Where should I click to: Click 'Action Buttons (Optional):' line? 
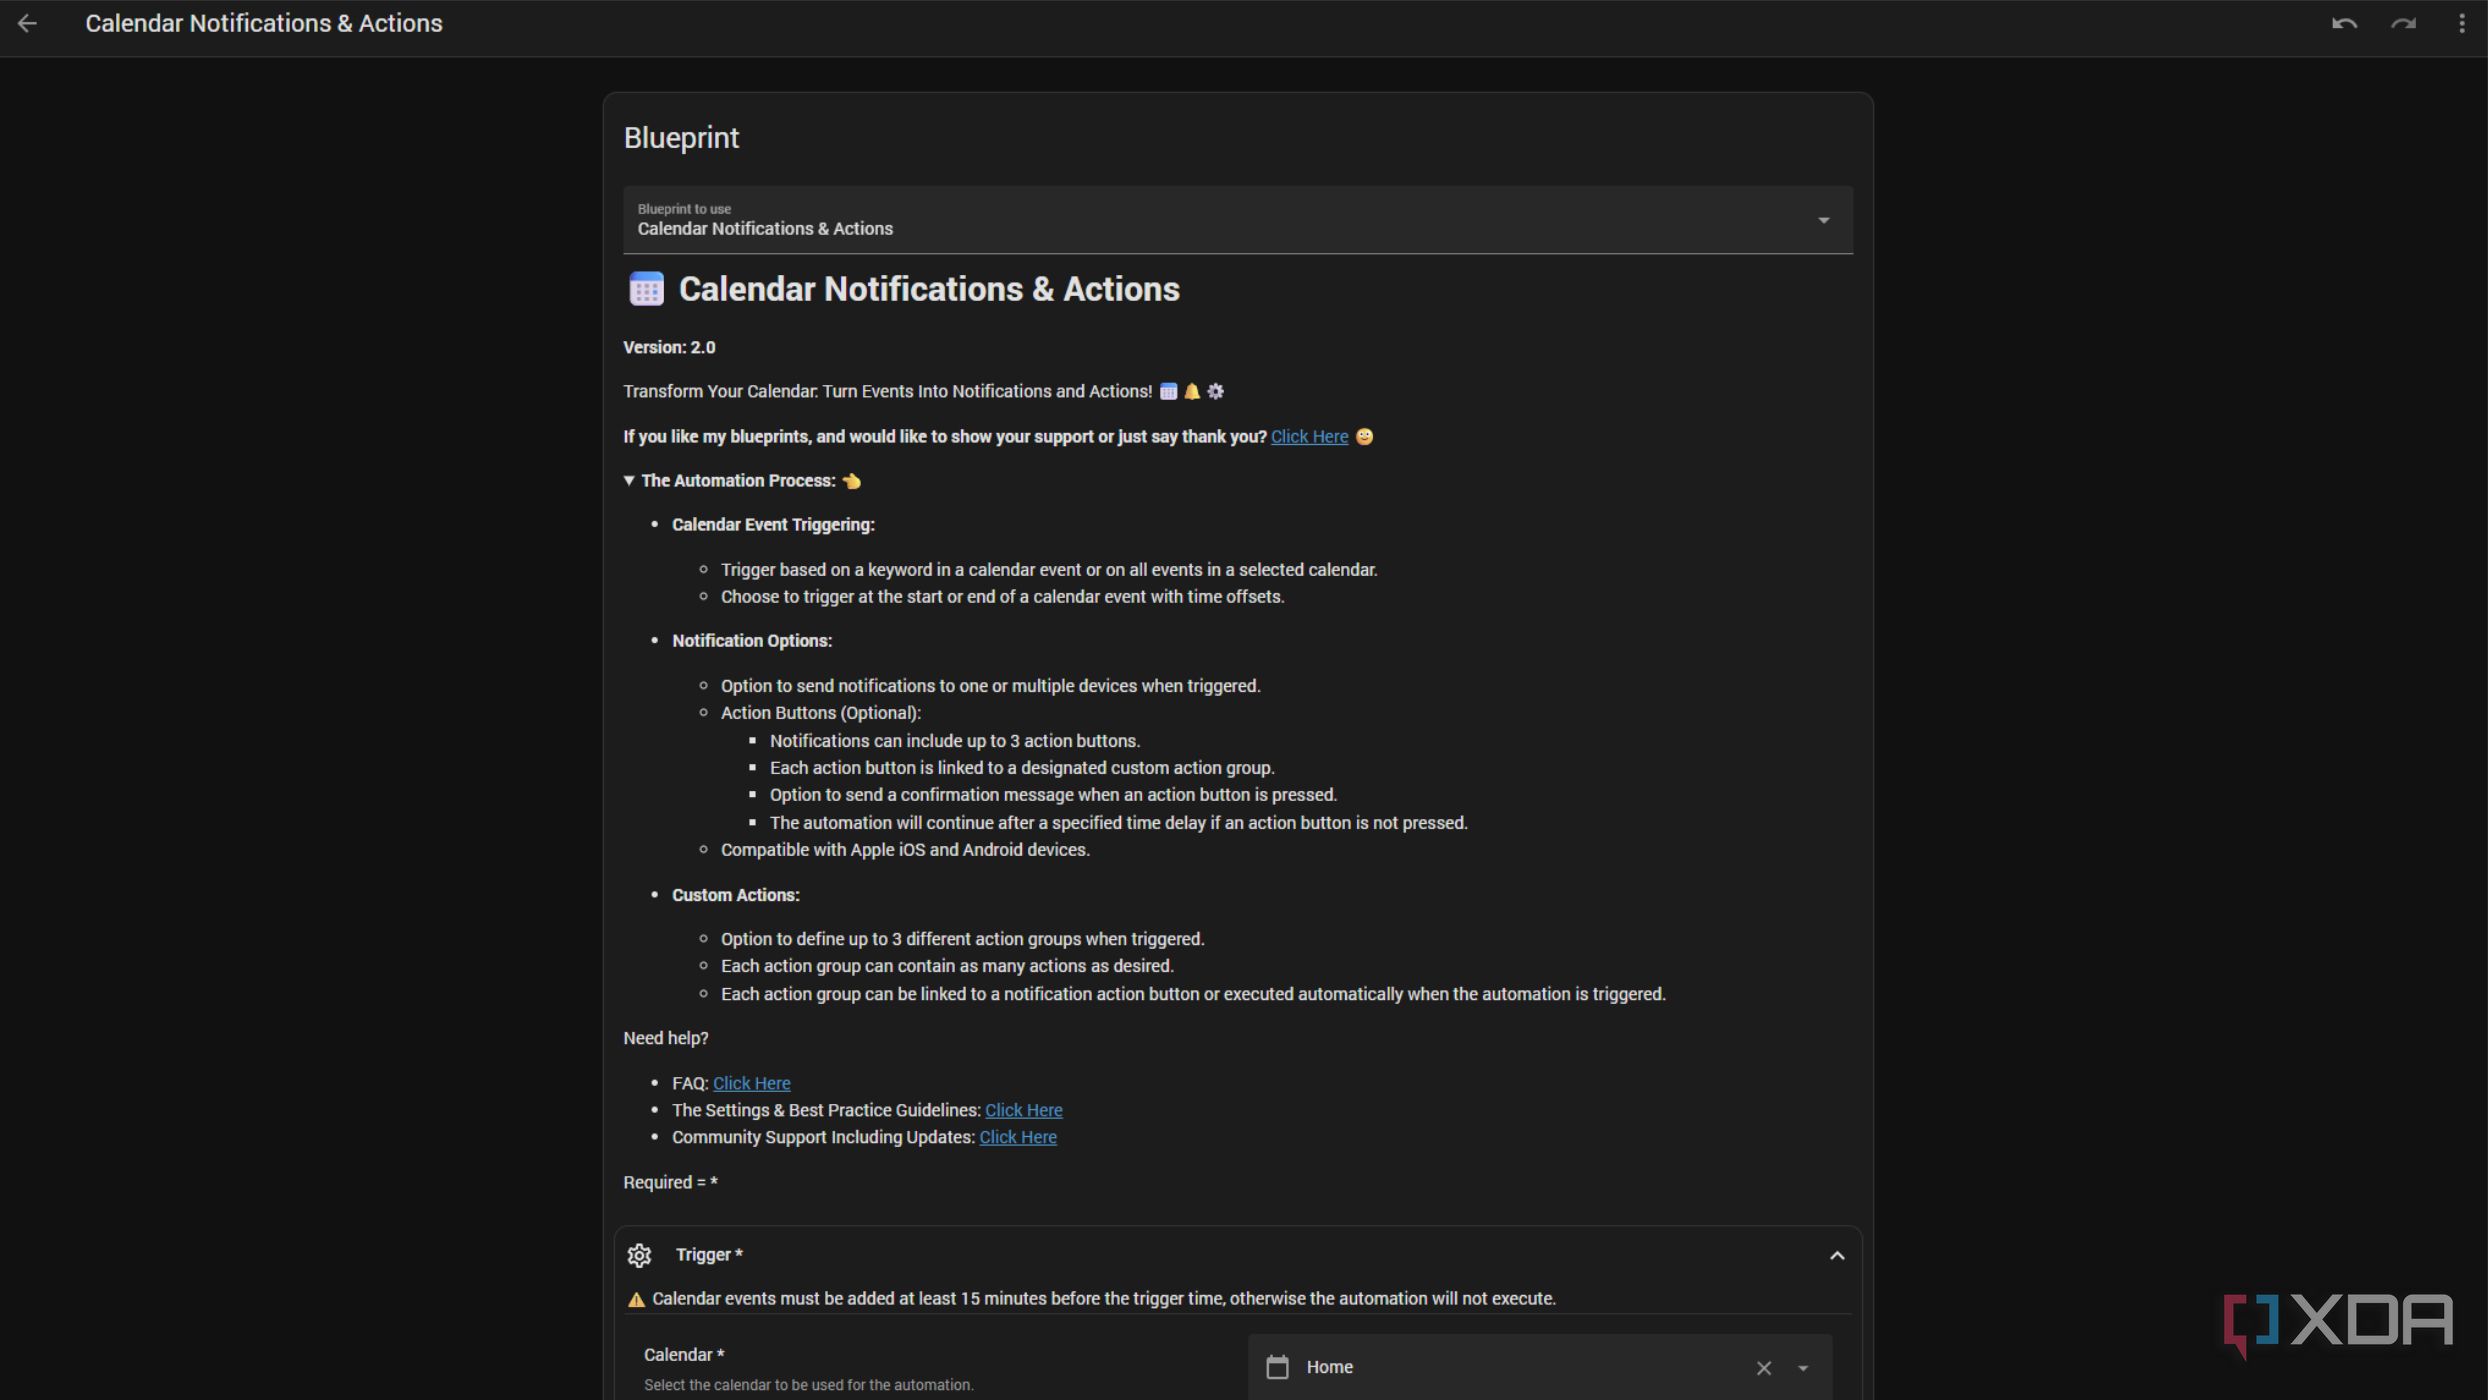pyautogui.click(x=821, y=713)
